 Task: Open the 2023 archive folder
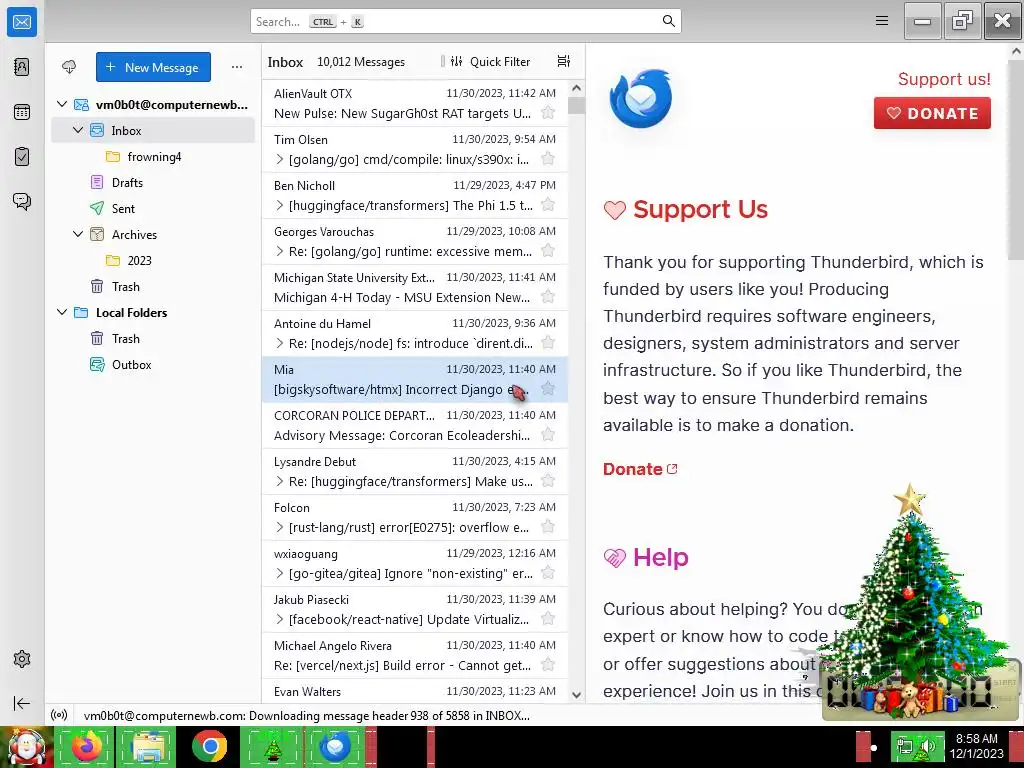[x=154, y=261]
